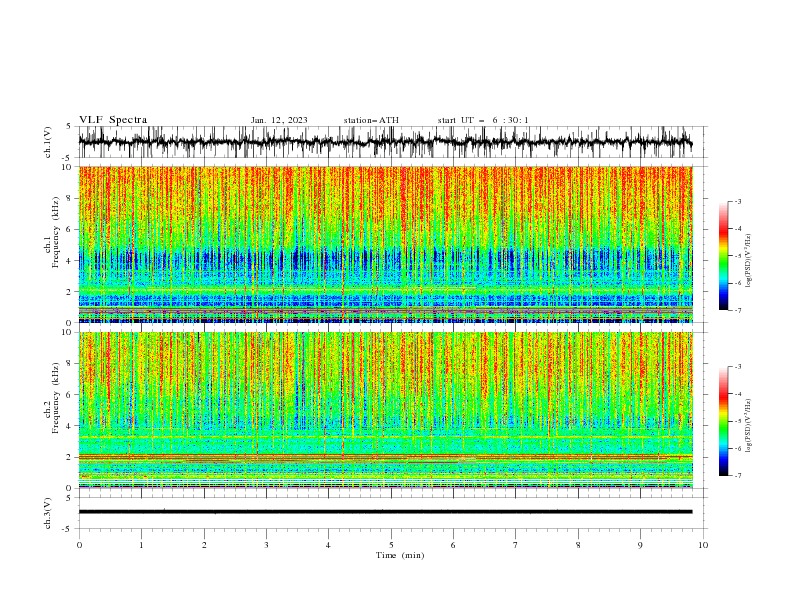Click the ch.3 flat waveform trace
This screenshot has width=792, height=612.
pos(385,512)
